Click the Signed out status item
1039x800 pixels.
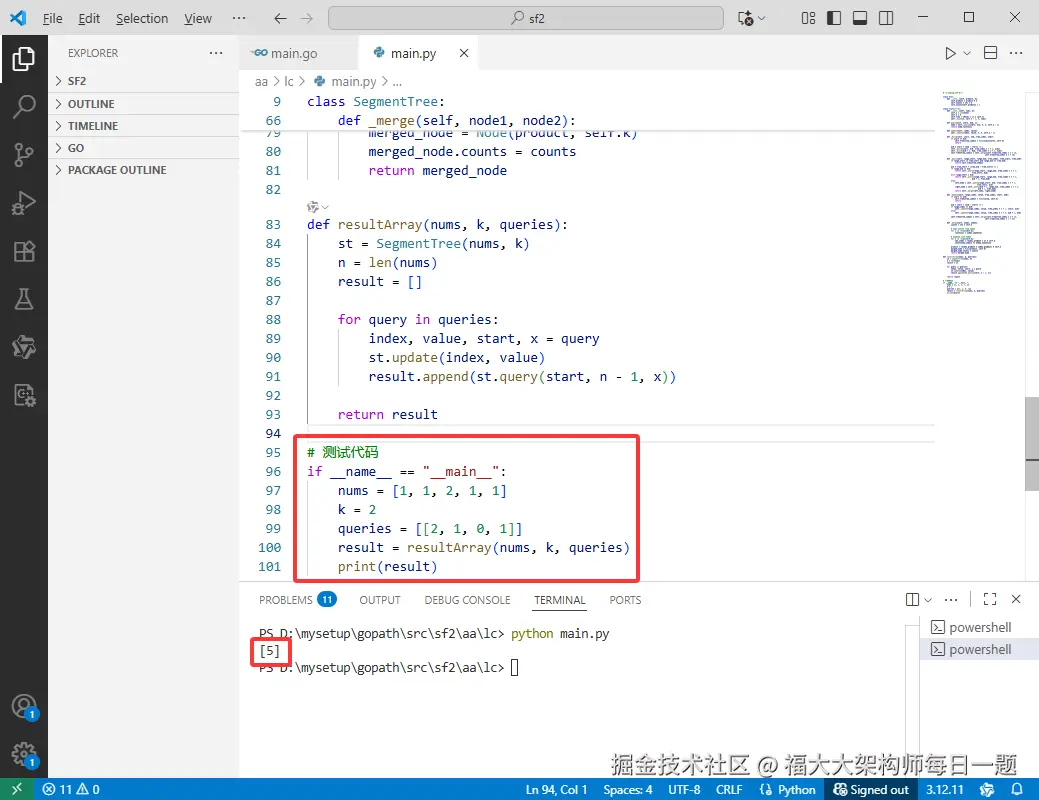(x=871, y=789)
